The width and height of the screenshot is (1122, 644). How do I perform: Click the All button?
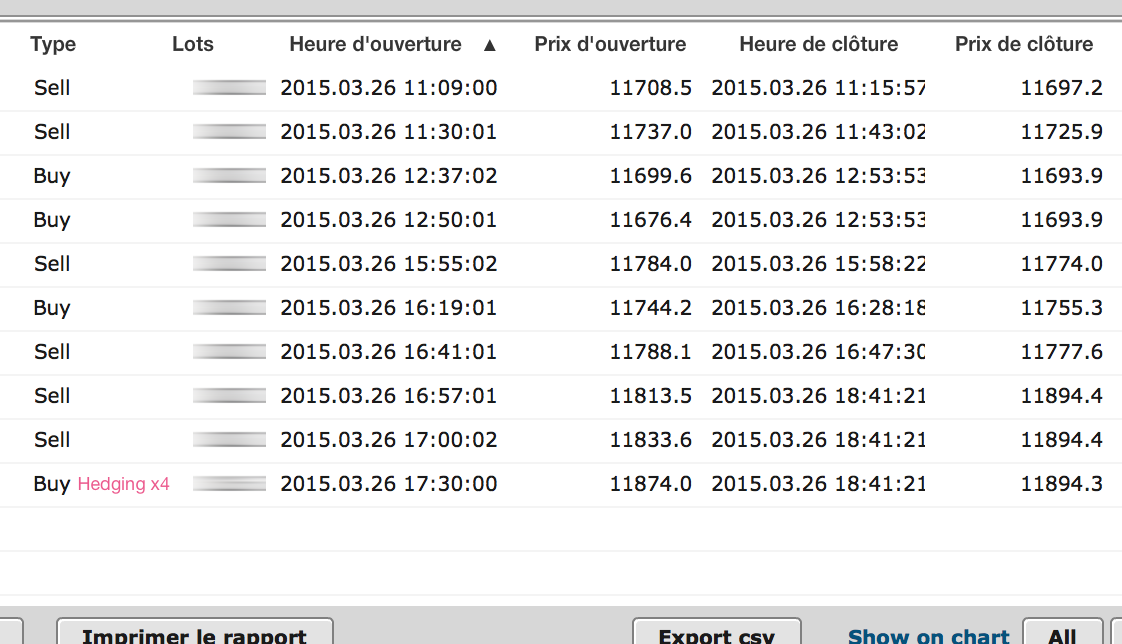(x=1062, y=636)
